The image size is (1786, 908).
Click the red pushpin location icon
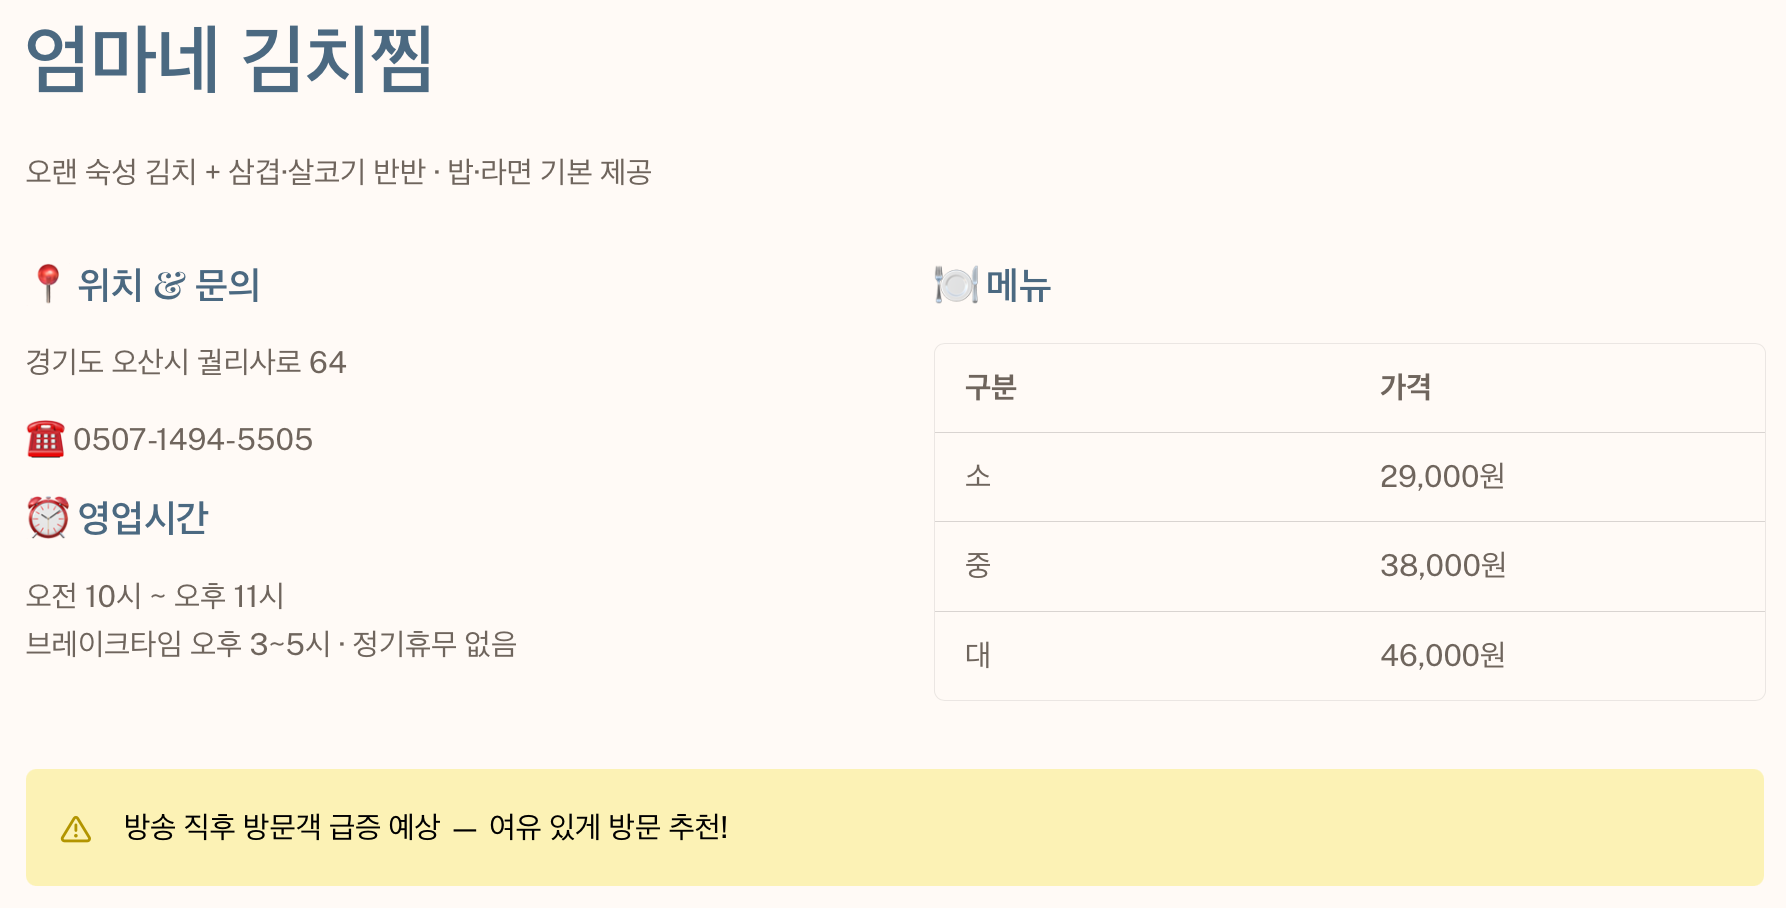point(47,284)
